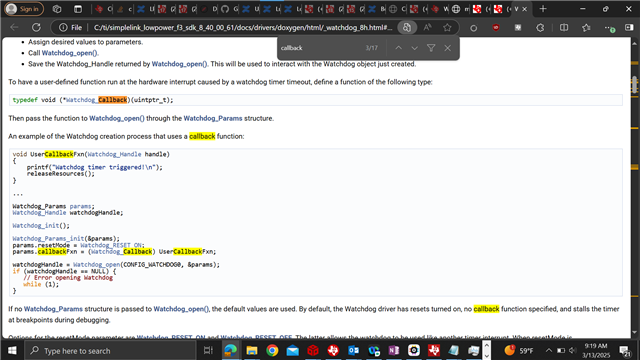Open the red cube app on taskbar
Image resolution: width=640 pixels, height=360 pixels.
click(x=313, y=350)
